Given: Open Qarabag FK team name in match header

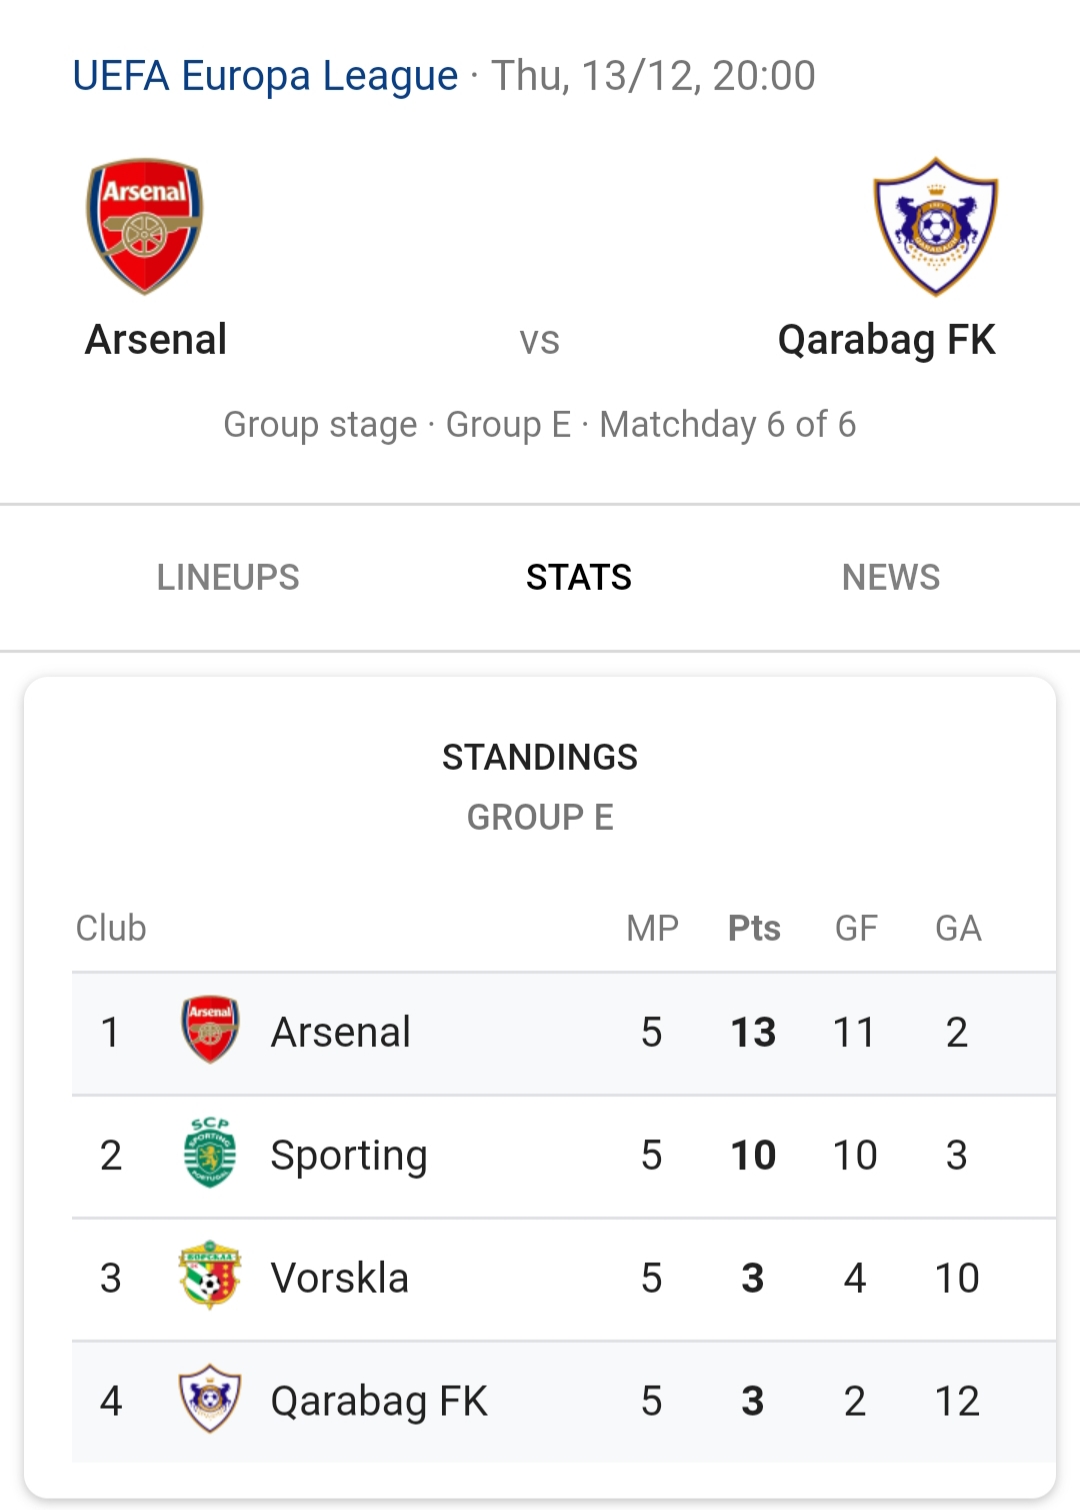Looking at the screenshot, I should point(886,340).
